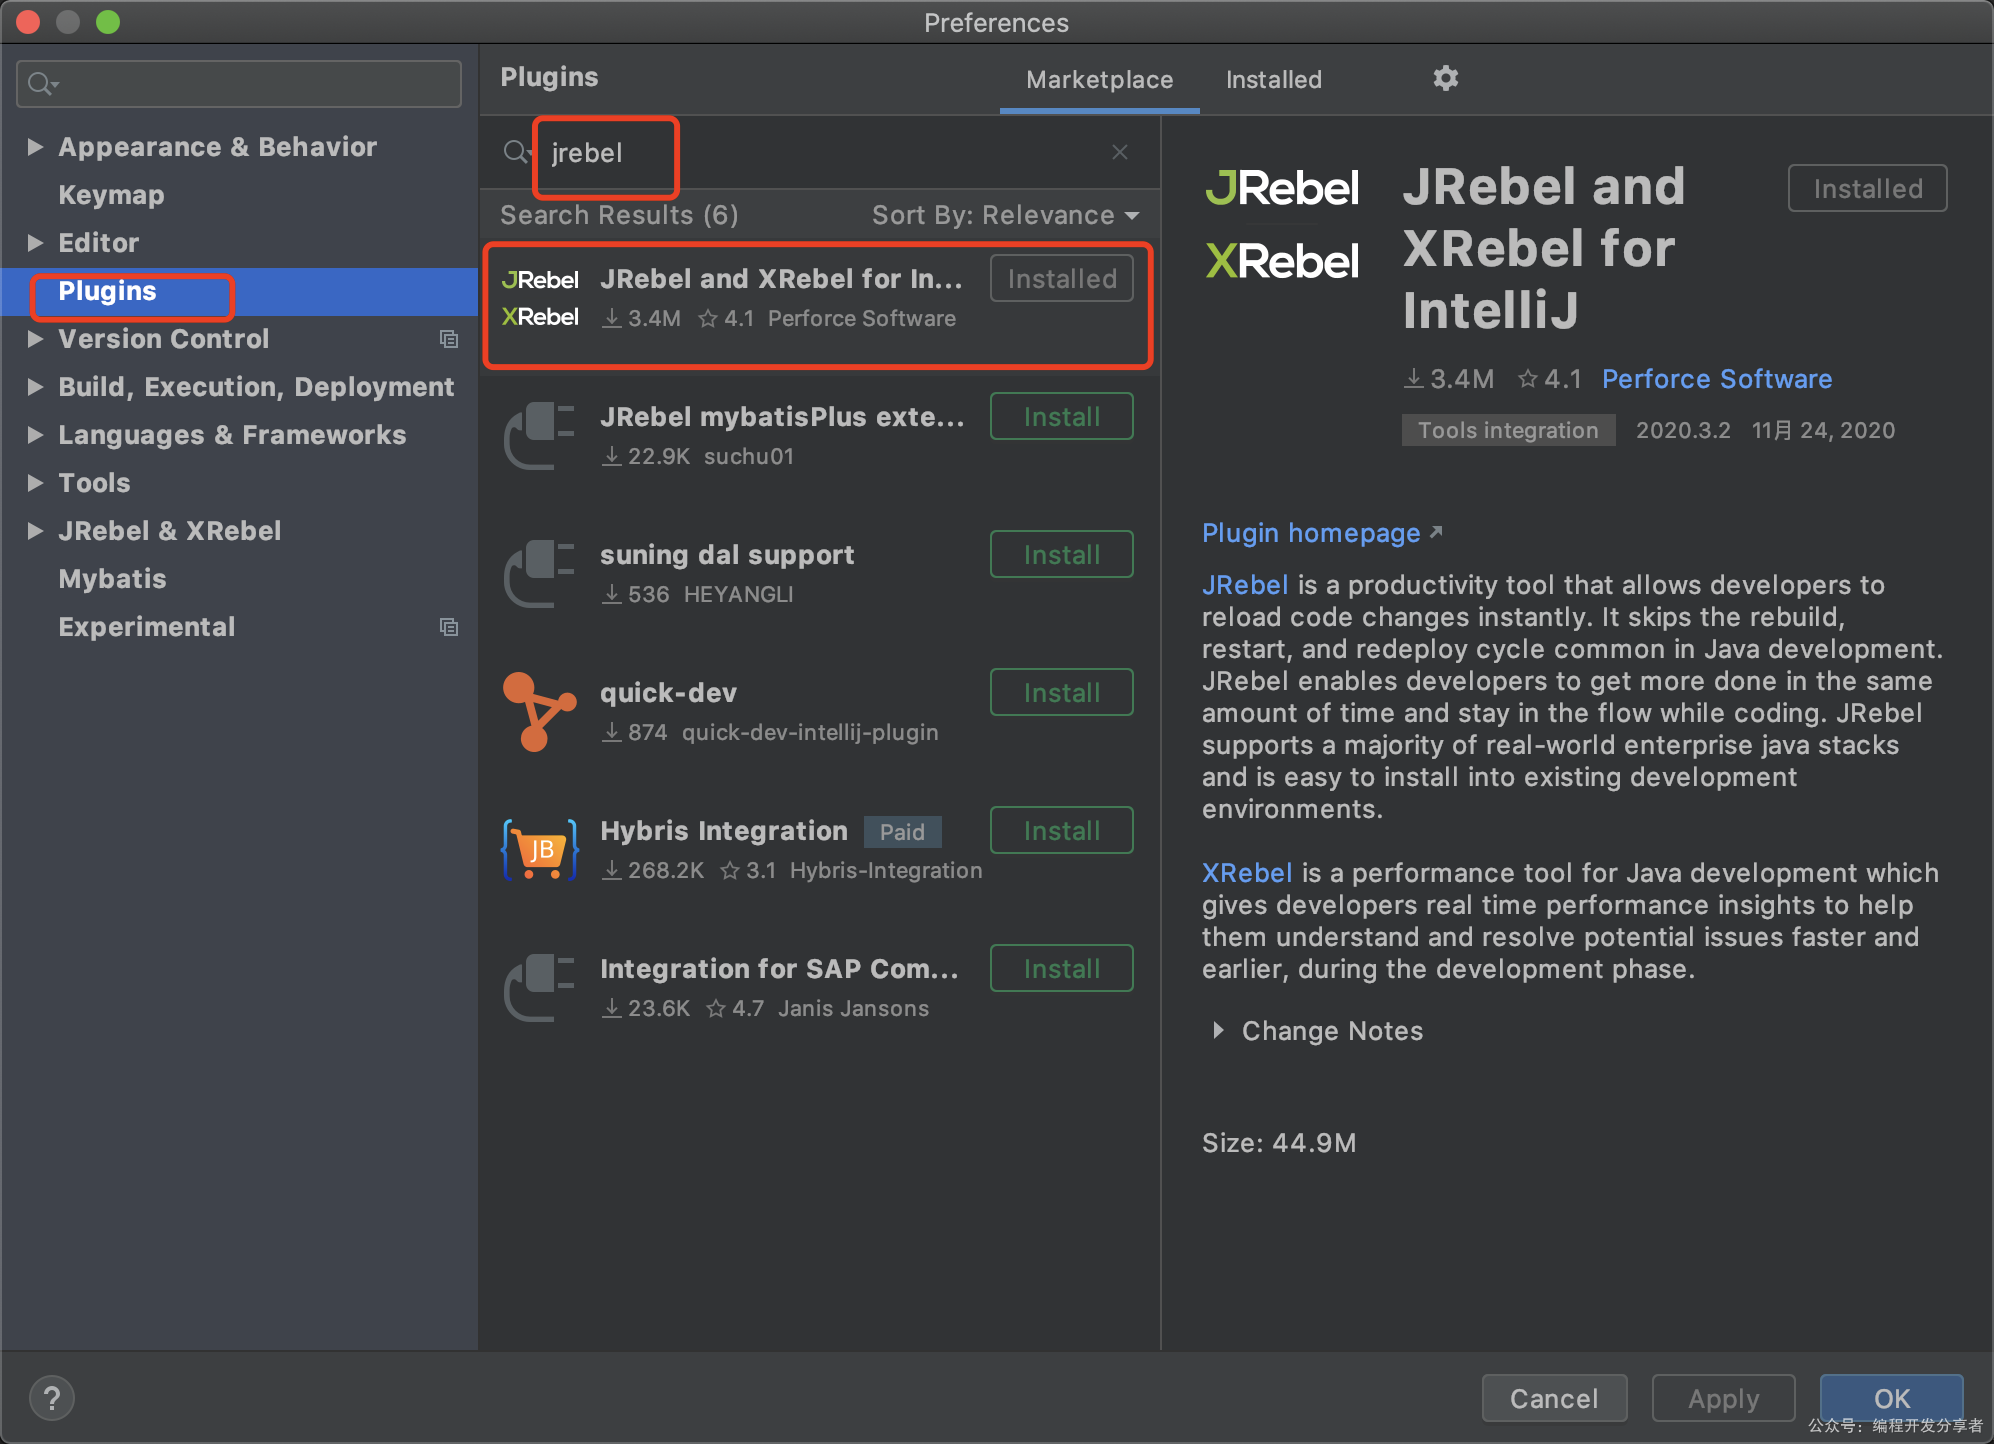The width and height of the screenshot is (1994, 1444).
Task: Click the Cancel button
Action: point(1554,1398)
